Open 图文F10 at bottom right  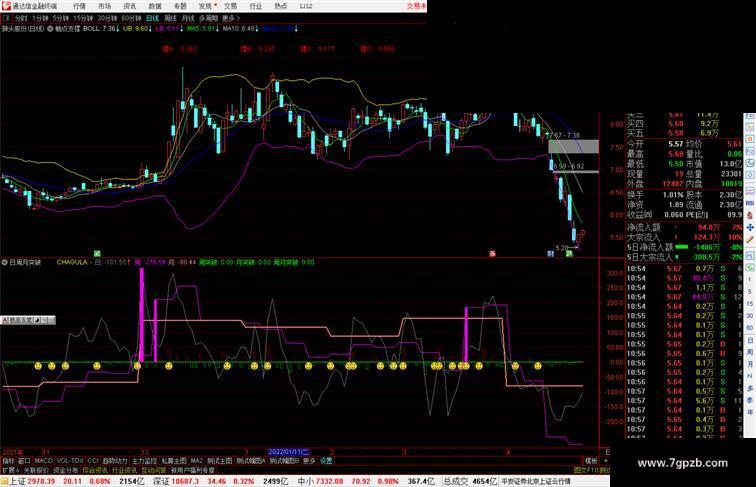click(x=586, y=470)
